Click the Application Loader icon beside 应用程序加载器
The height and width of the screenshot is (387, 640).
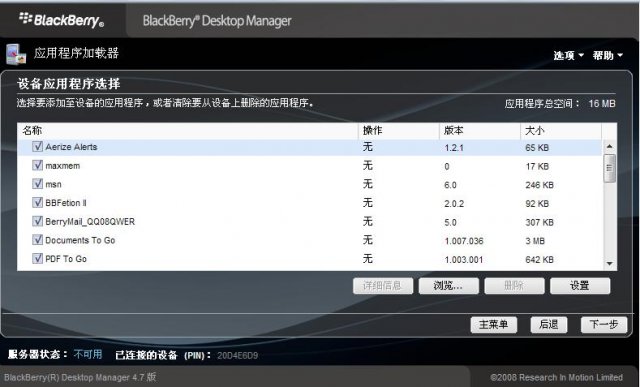pos(16,54)
